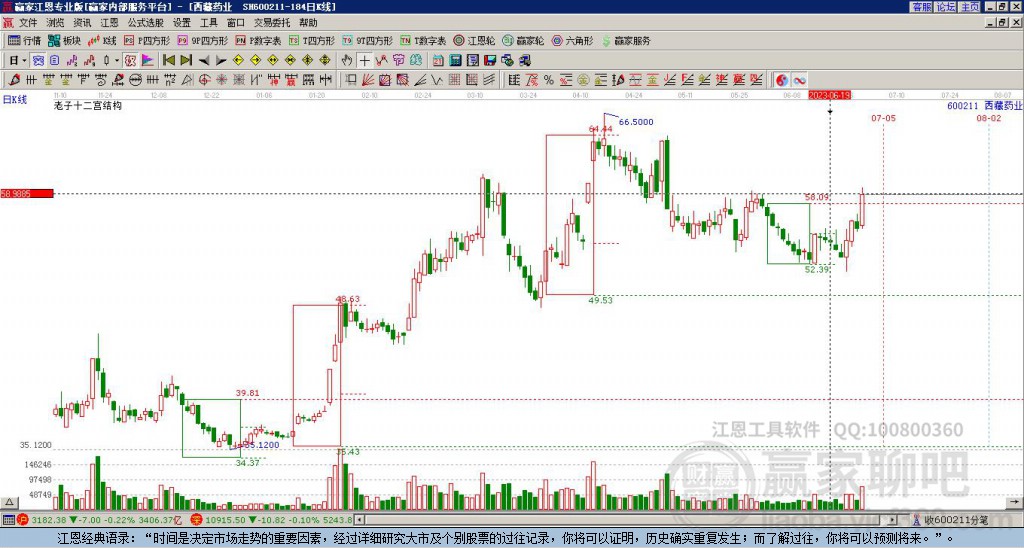Image resolution: width=1024 pixels, height=548 pixels.
Task: Open the T四方形 tool
Action: (312, 40)
